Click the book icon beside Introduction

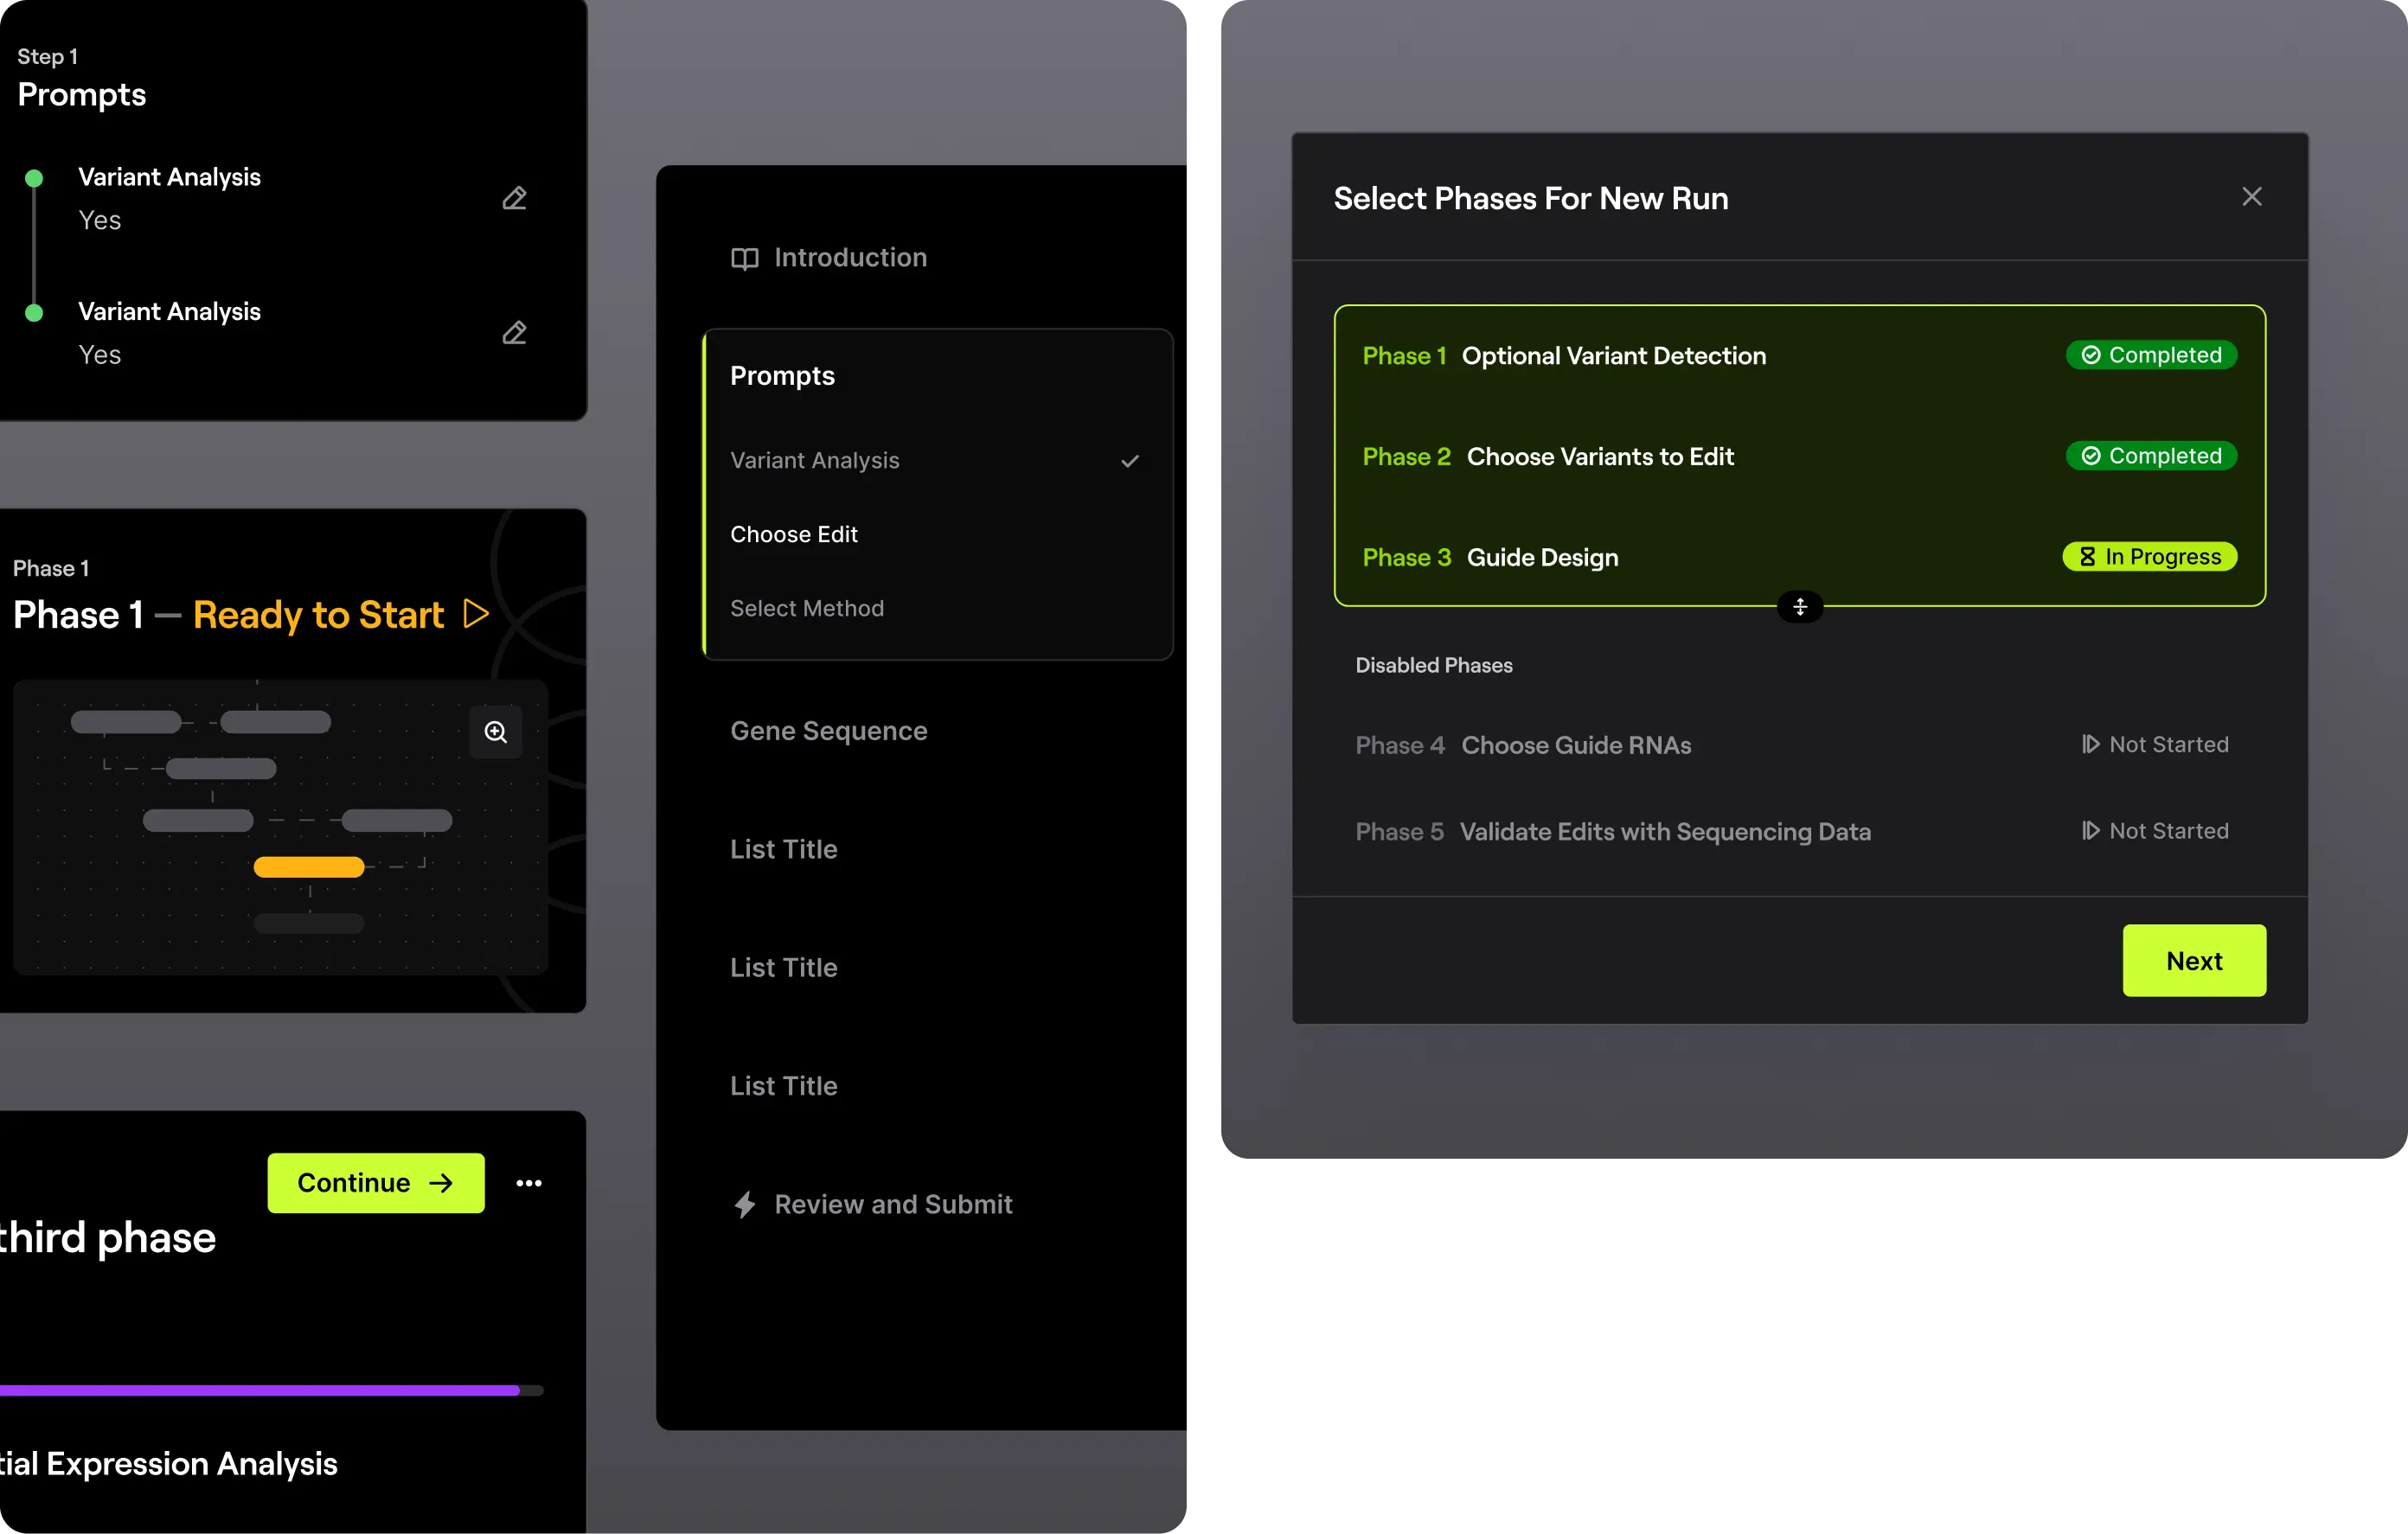pyautogui.click(x=744, y=259)
